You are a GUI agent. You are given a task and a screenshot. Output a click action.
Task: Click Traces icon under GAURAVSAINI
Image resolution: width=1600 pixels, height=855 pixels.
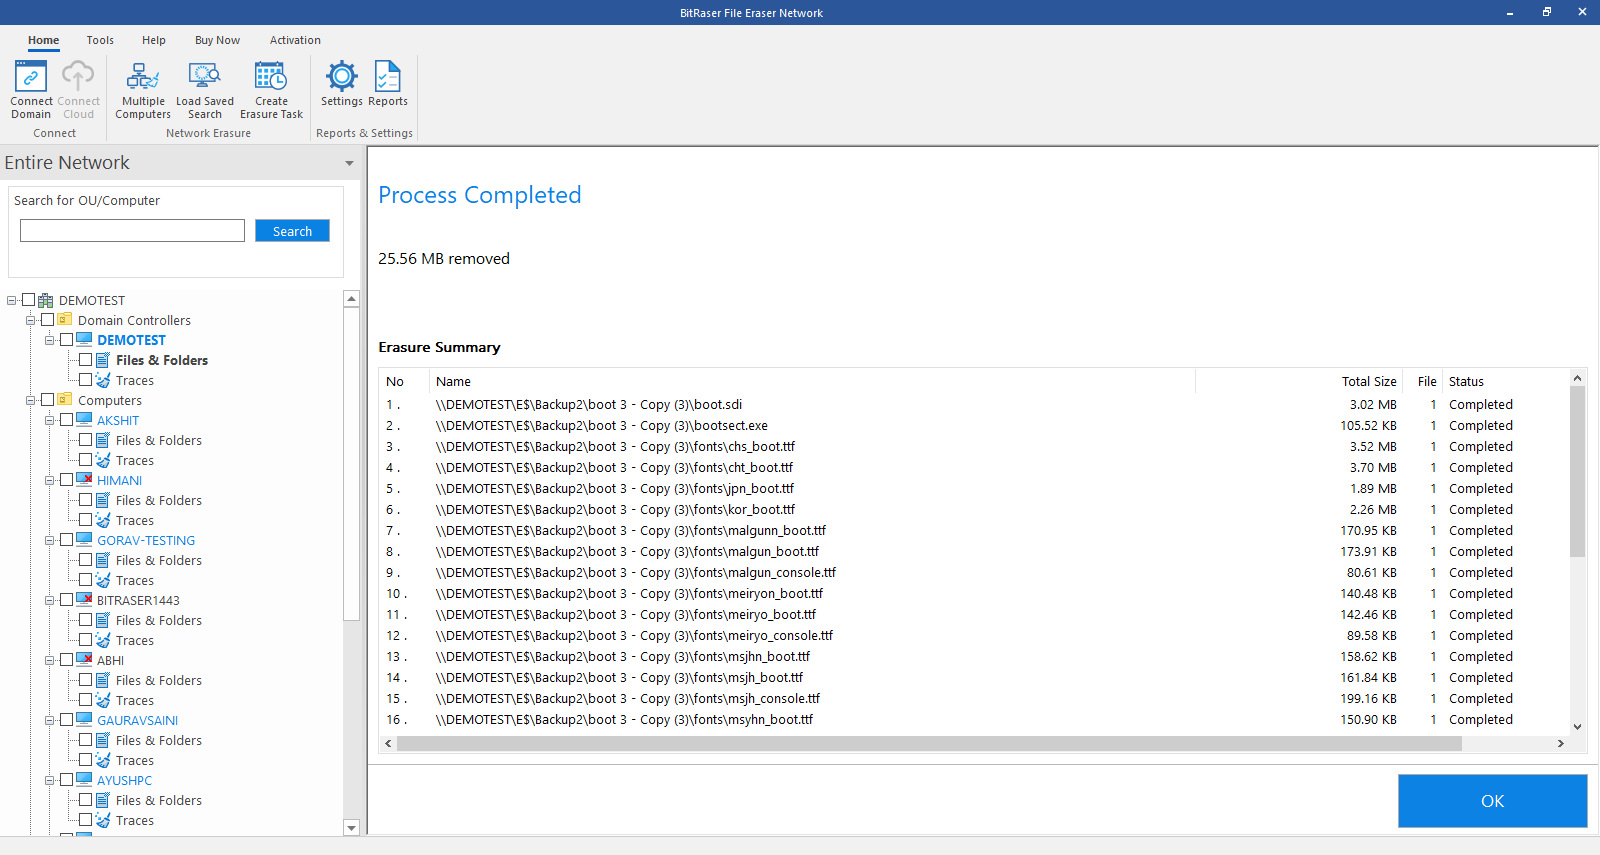(103, 760)
